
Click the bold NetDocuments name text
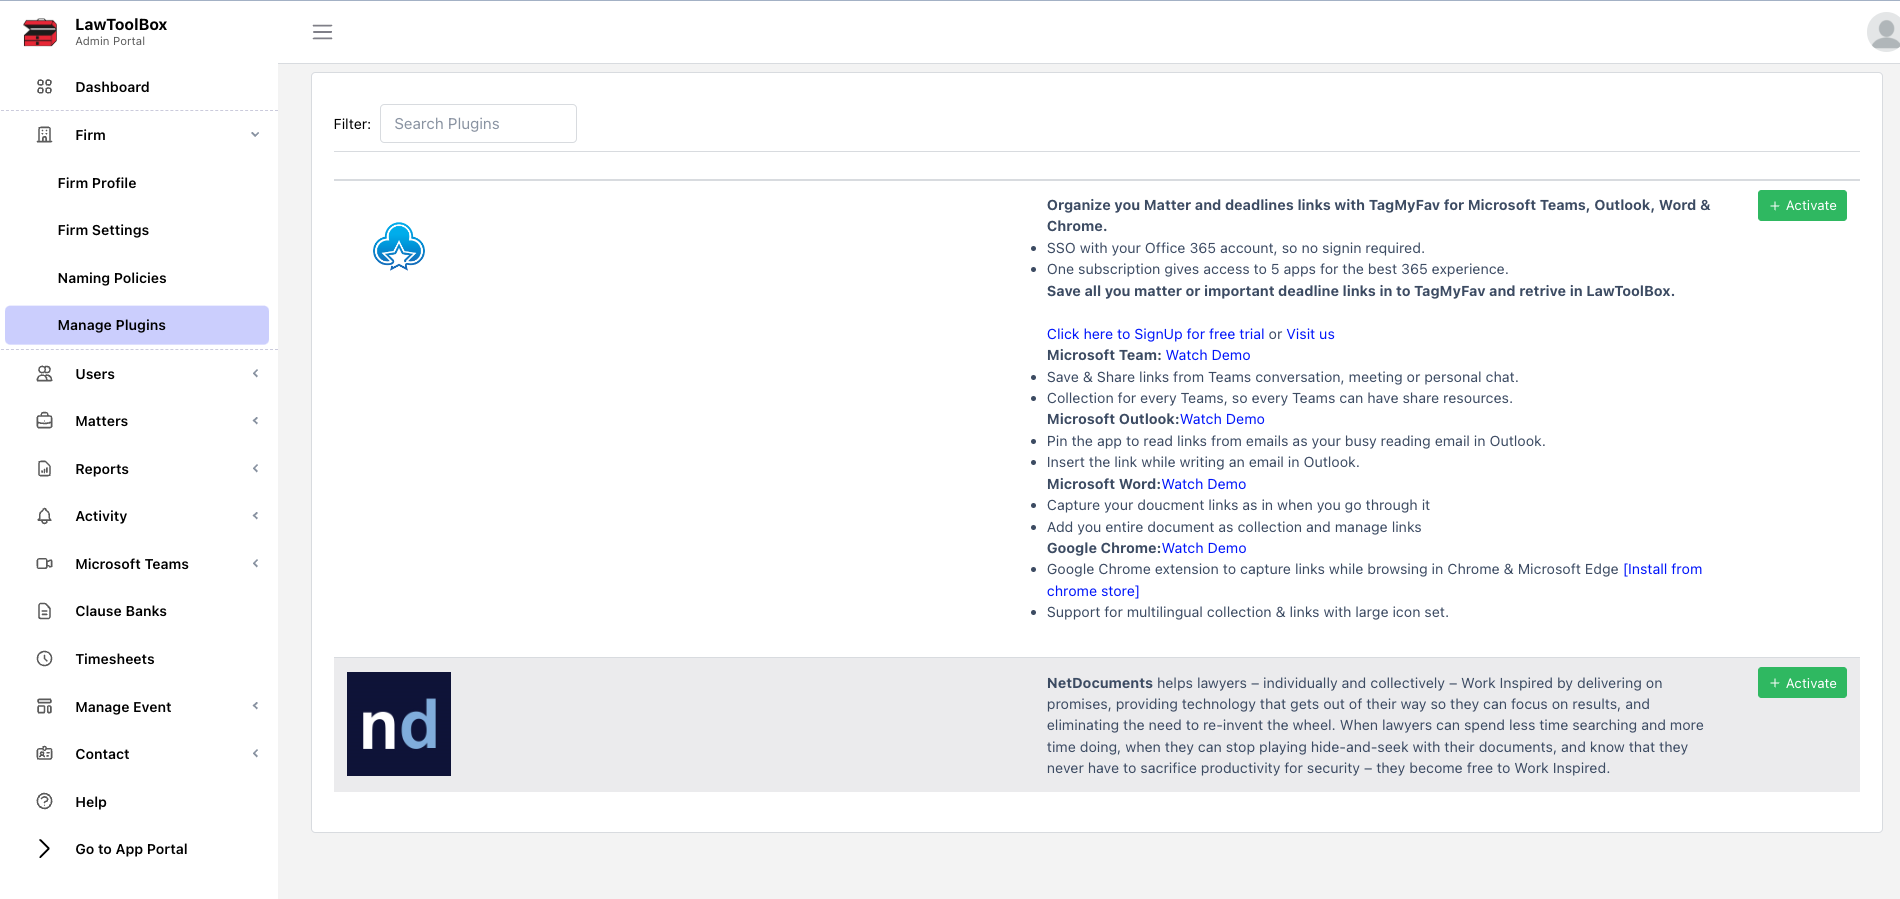tap(1099, 683)
